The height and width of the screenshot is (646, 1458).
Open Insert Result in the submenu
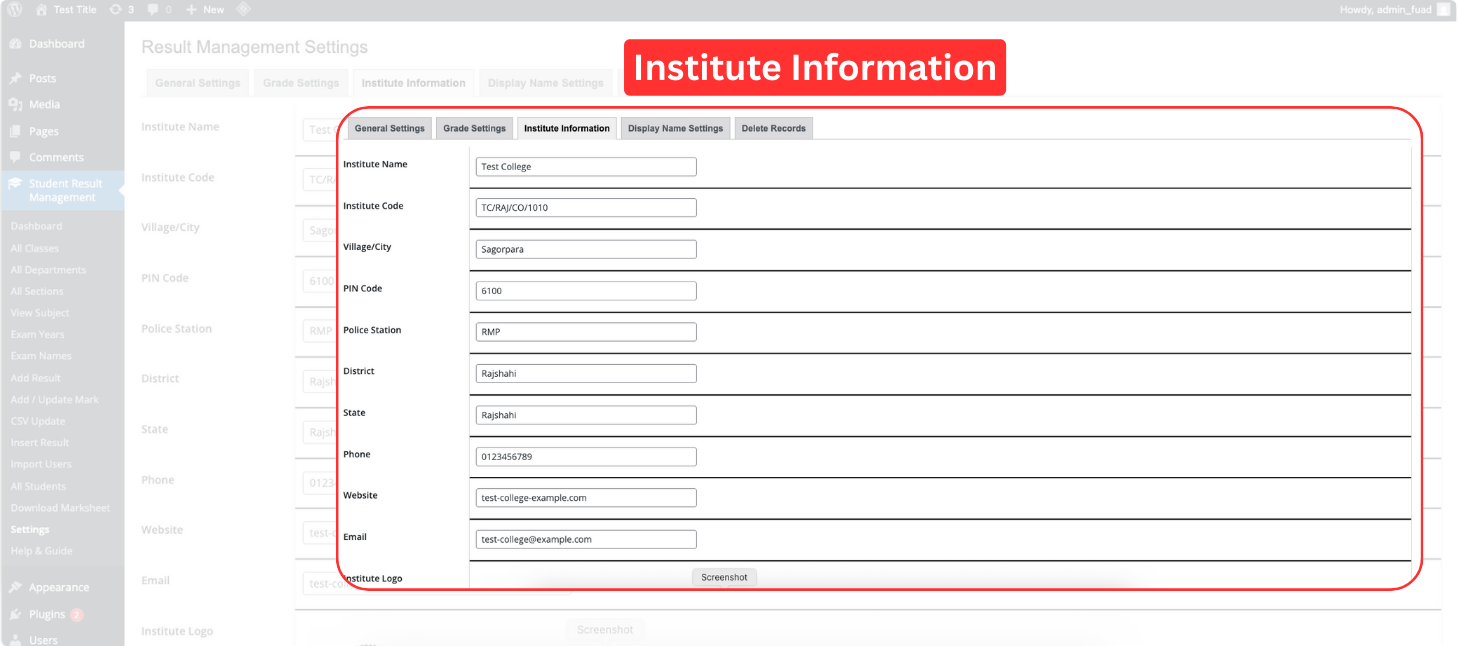point(40,442)
